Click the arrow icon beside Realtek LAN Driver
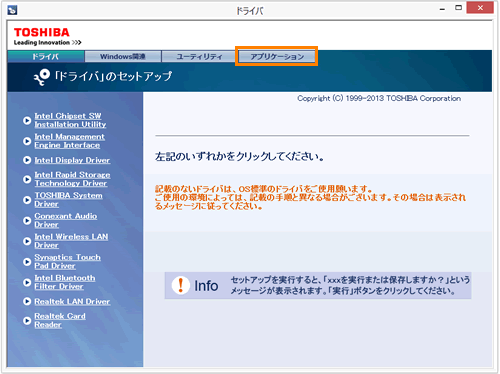The height and width of the screenshot is (374, 500). (x=27, y=301)
